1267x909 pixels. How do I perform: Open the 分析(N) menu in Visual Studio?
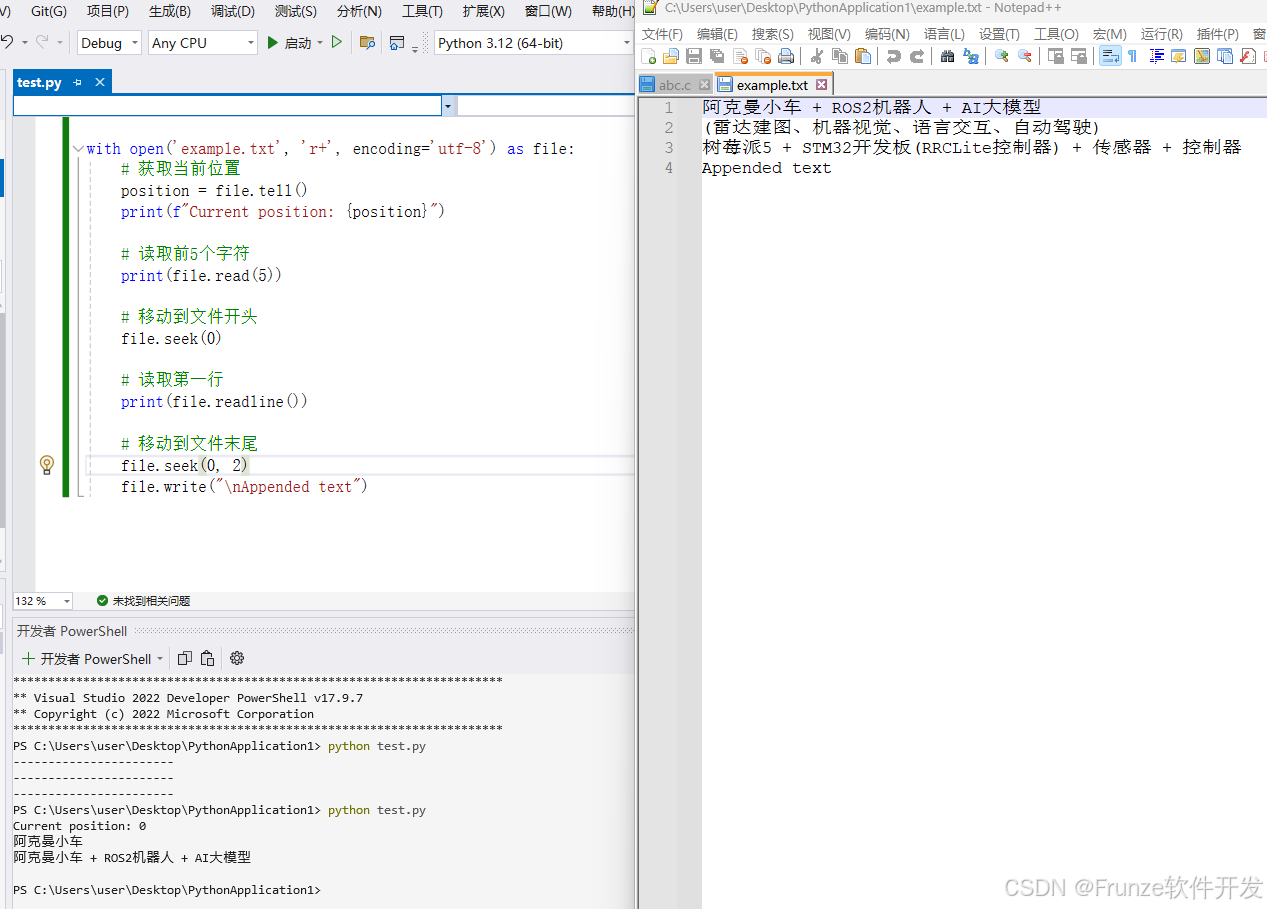tap(359, 11)
